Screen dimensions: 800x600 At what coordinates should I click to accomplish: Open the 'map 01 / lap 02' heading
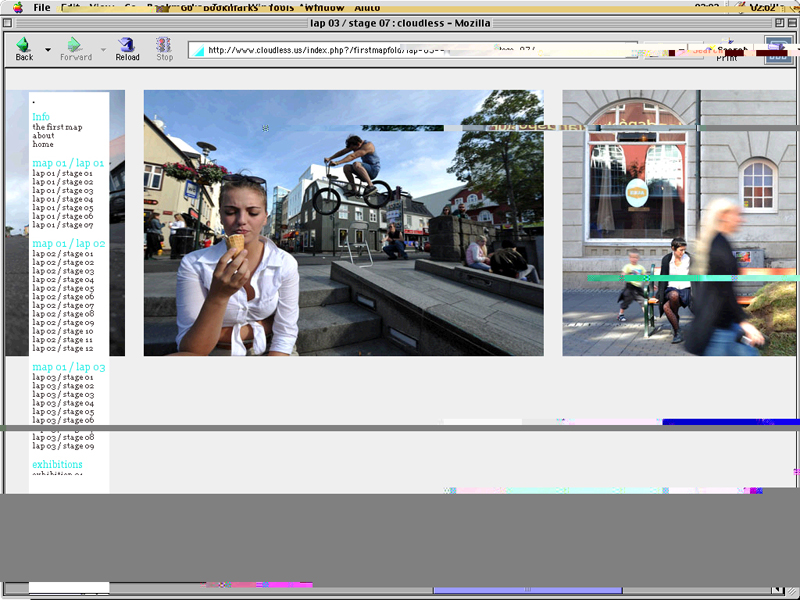68,243
